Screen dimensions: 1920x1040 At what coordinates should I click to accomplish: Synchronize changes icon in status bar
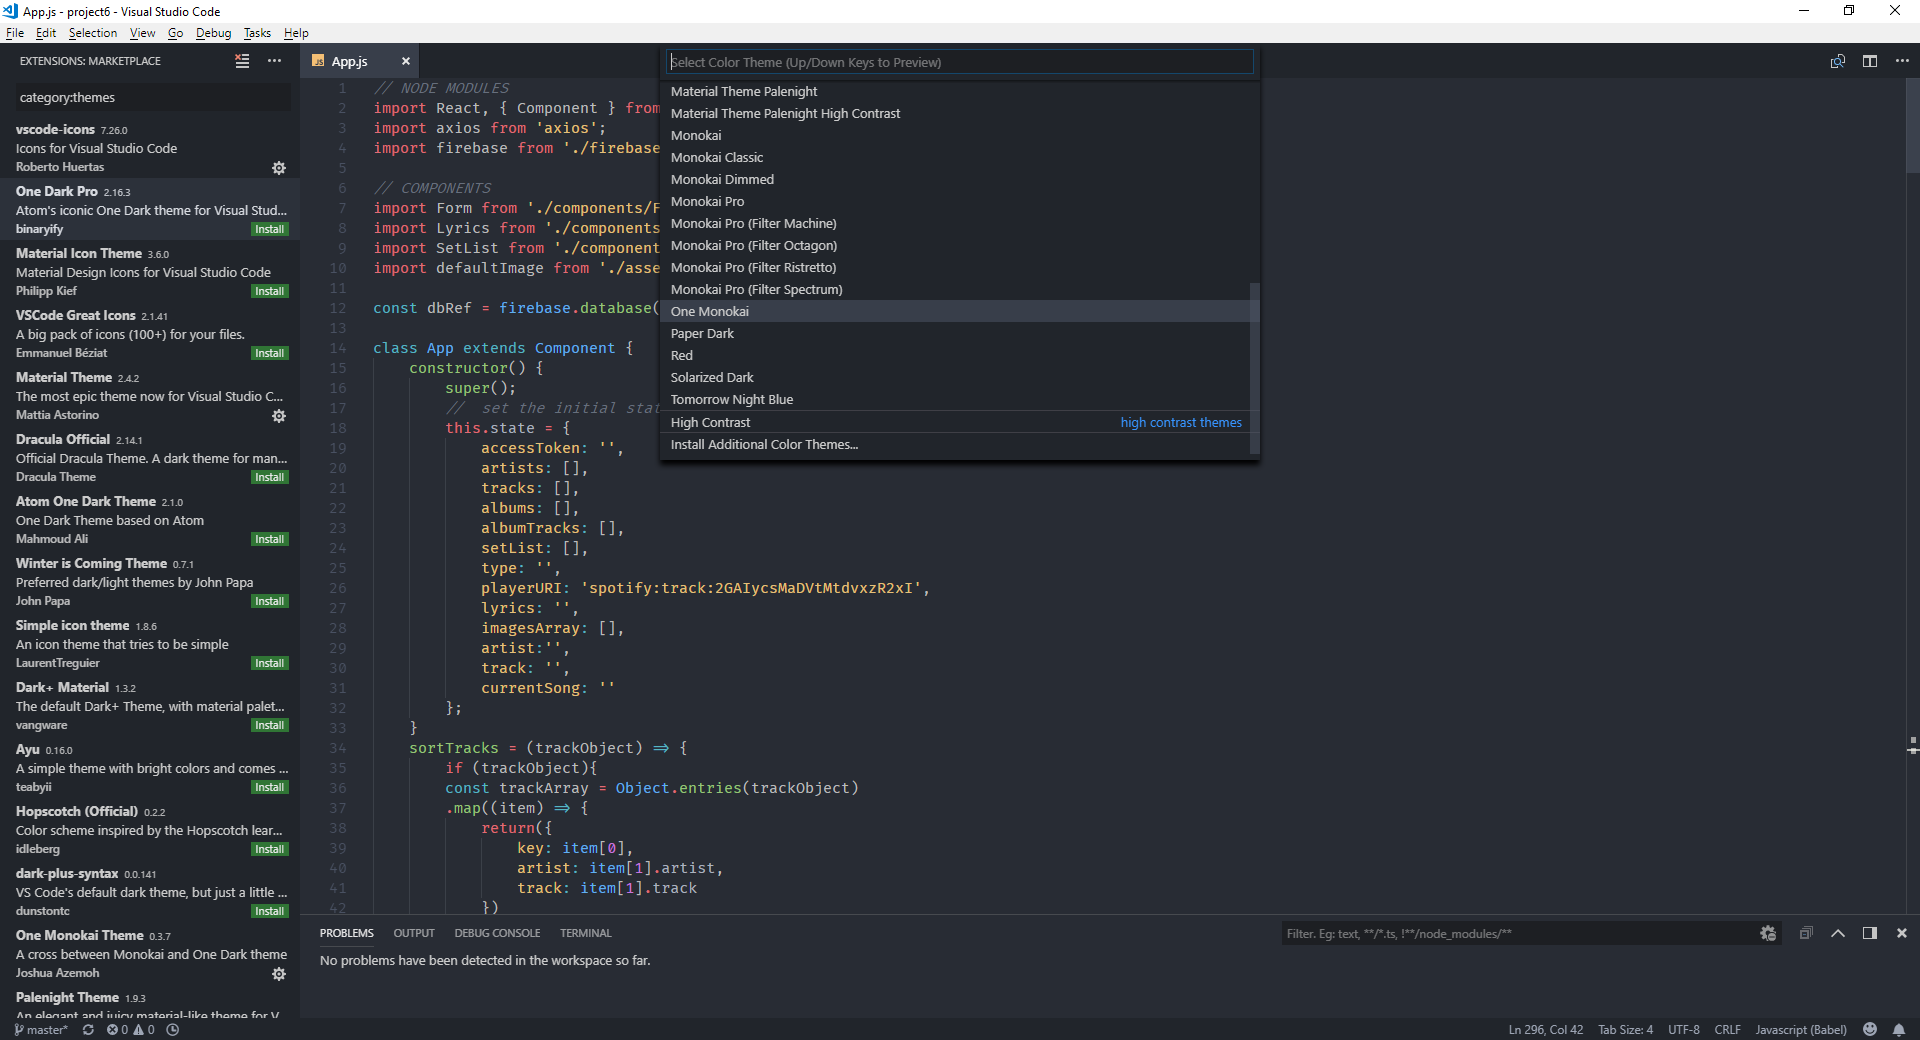pos(88,1029)
